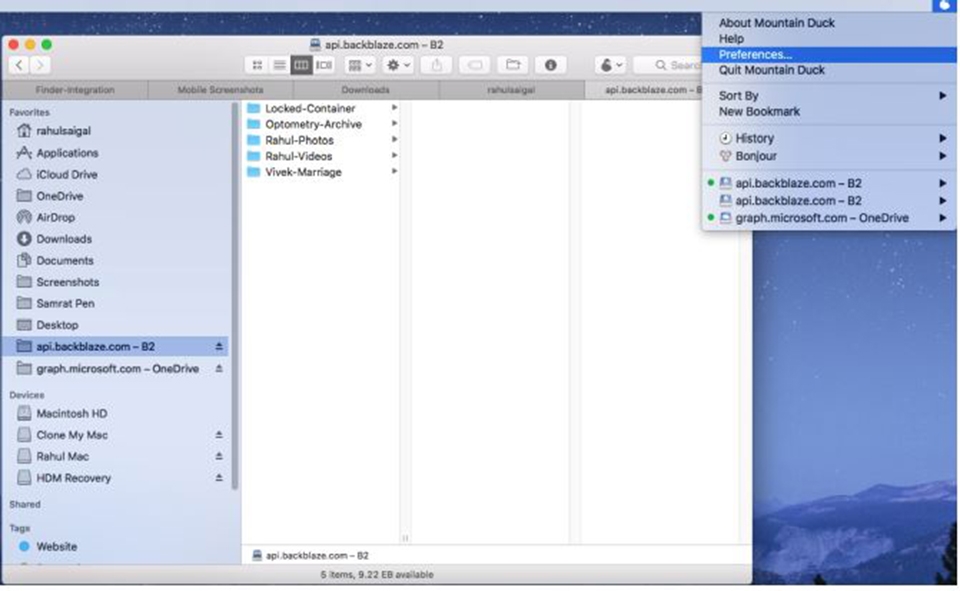
Task: Open the arrange items dropdown
Action: [360, 65]
